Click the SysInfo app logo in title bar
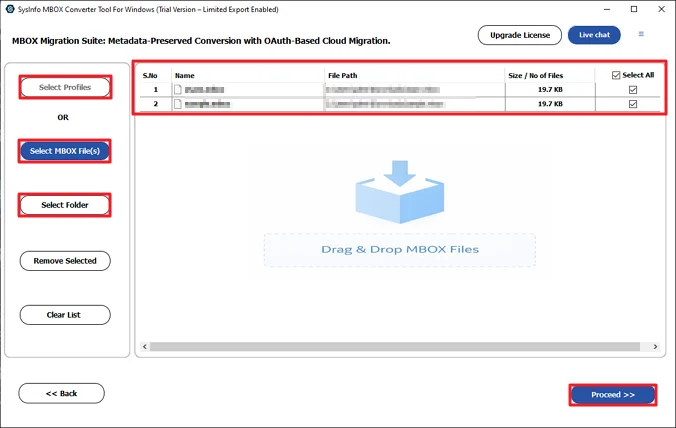676x428 pixels. click(x=10, y=9)
